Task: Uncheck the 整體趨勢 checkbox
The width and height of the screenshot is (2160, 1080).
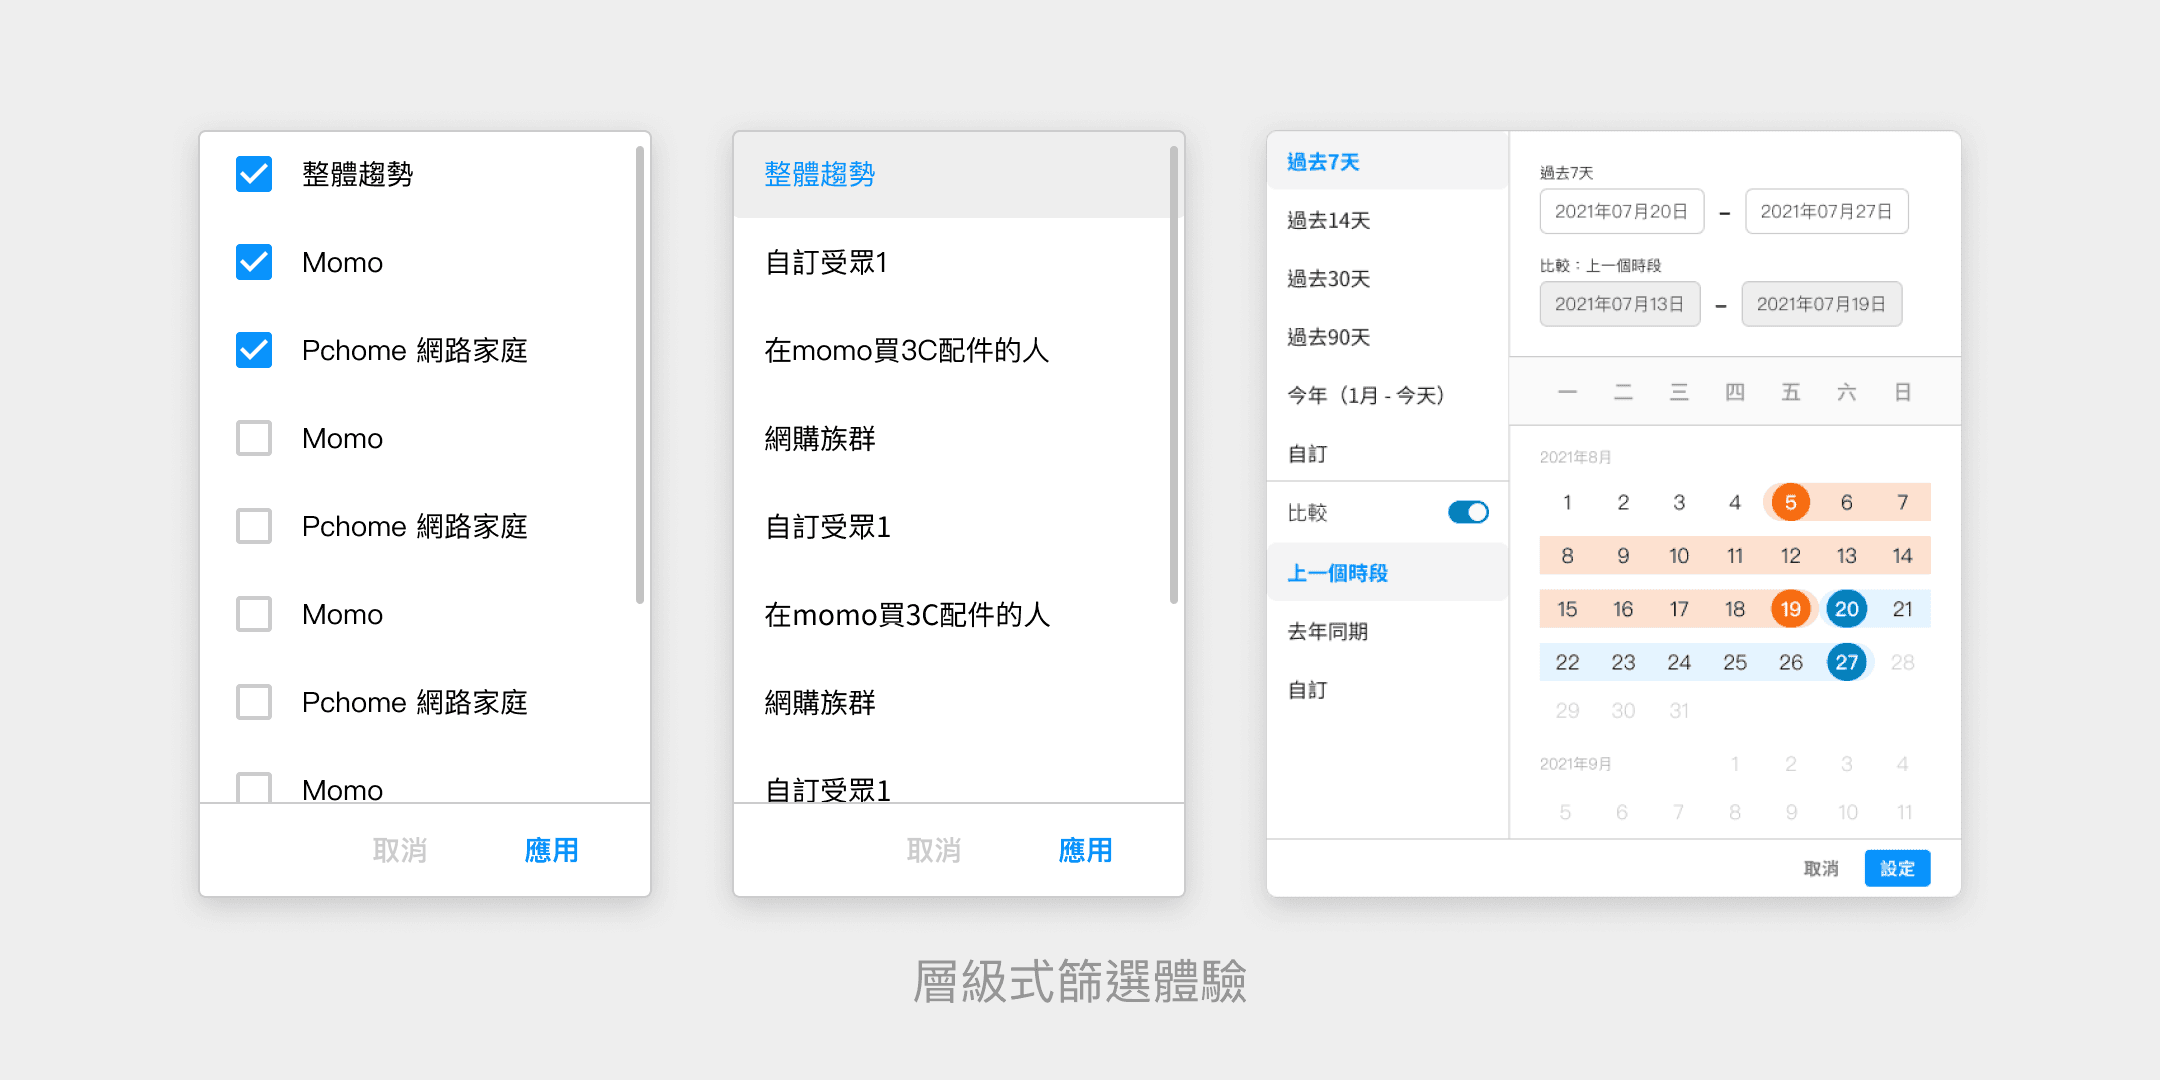Action: [254, 174]
